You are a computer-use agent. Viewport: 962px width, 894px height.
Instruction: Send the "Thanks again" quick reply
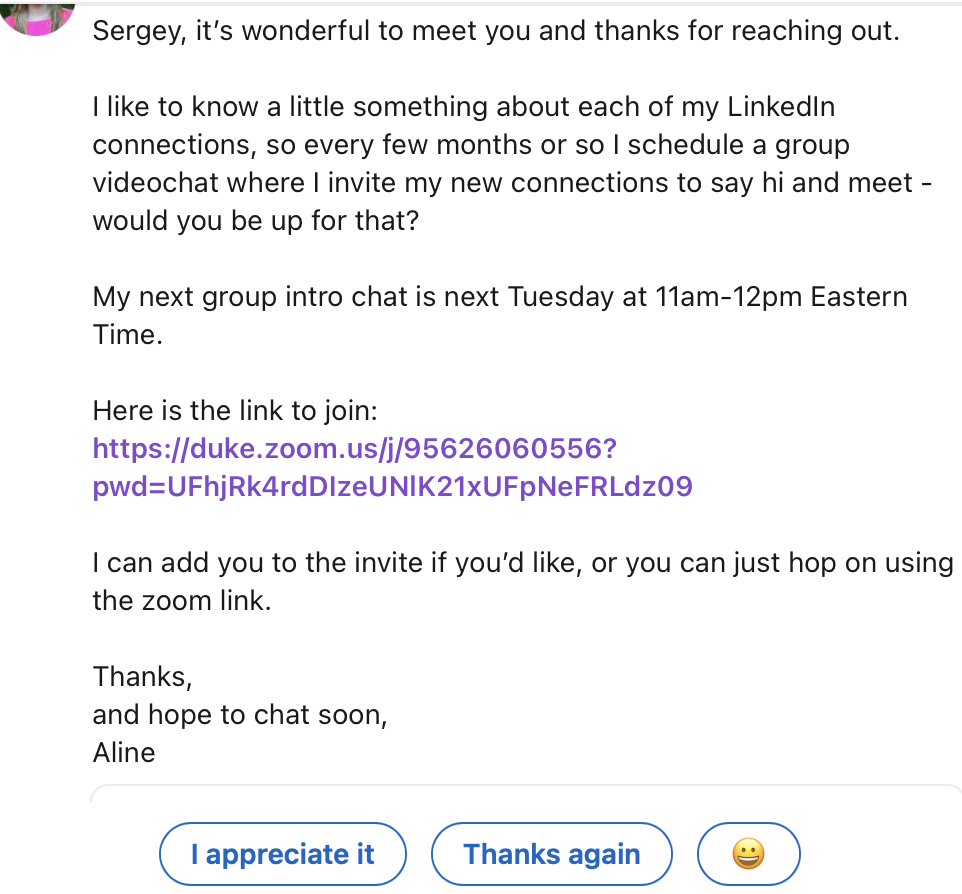point(552,854)
